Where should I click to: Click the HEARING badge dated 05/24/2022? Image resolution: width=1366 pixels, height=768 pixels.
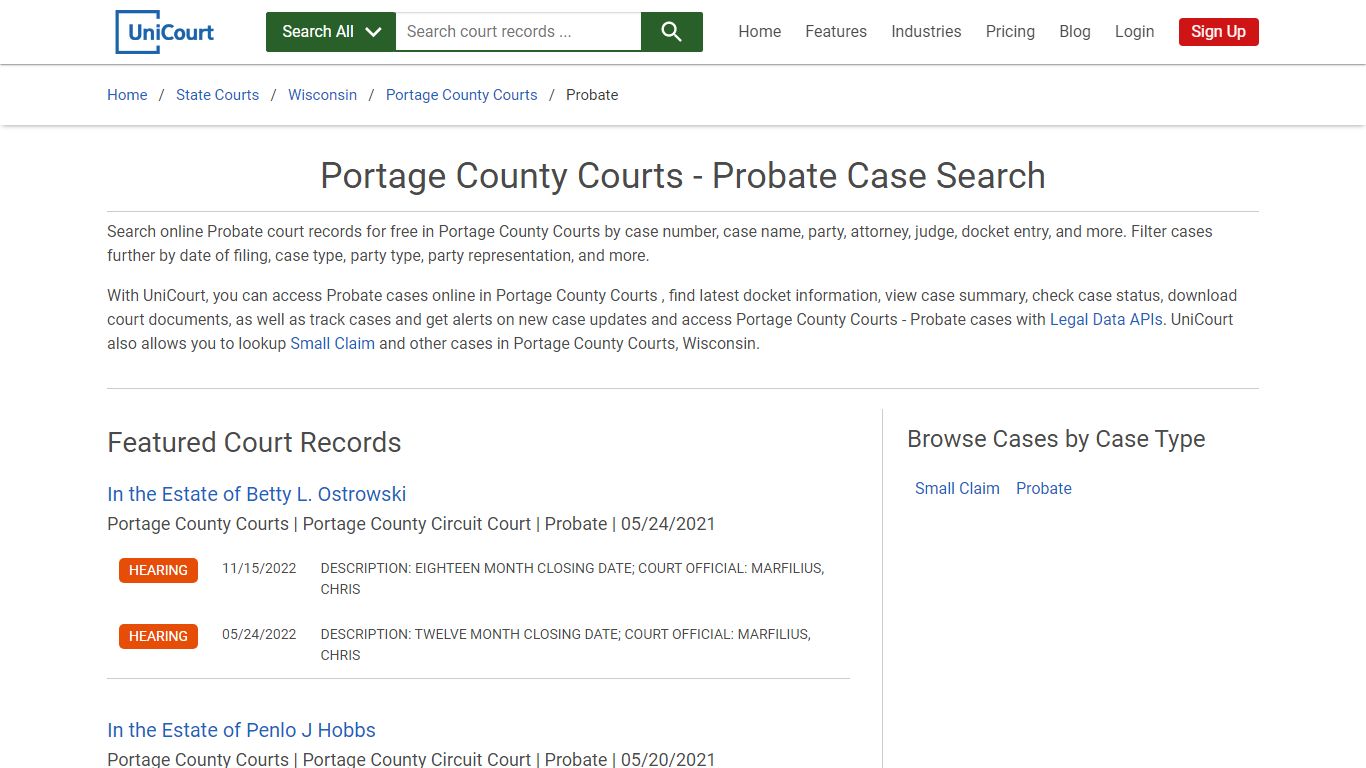tap(158, 636)
